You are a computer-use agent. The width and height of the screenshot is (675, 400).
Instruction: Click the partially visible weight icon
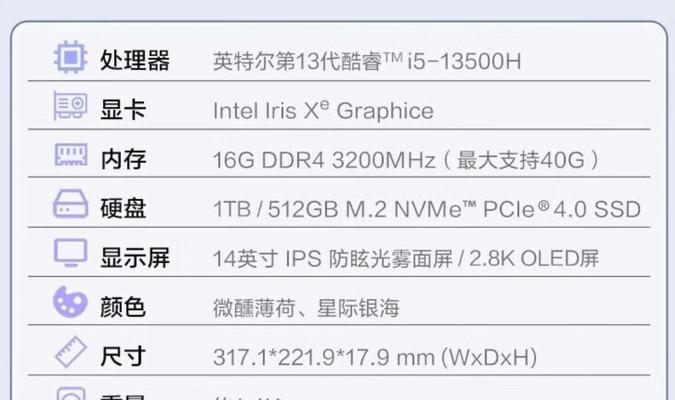[71, 393]
